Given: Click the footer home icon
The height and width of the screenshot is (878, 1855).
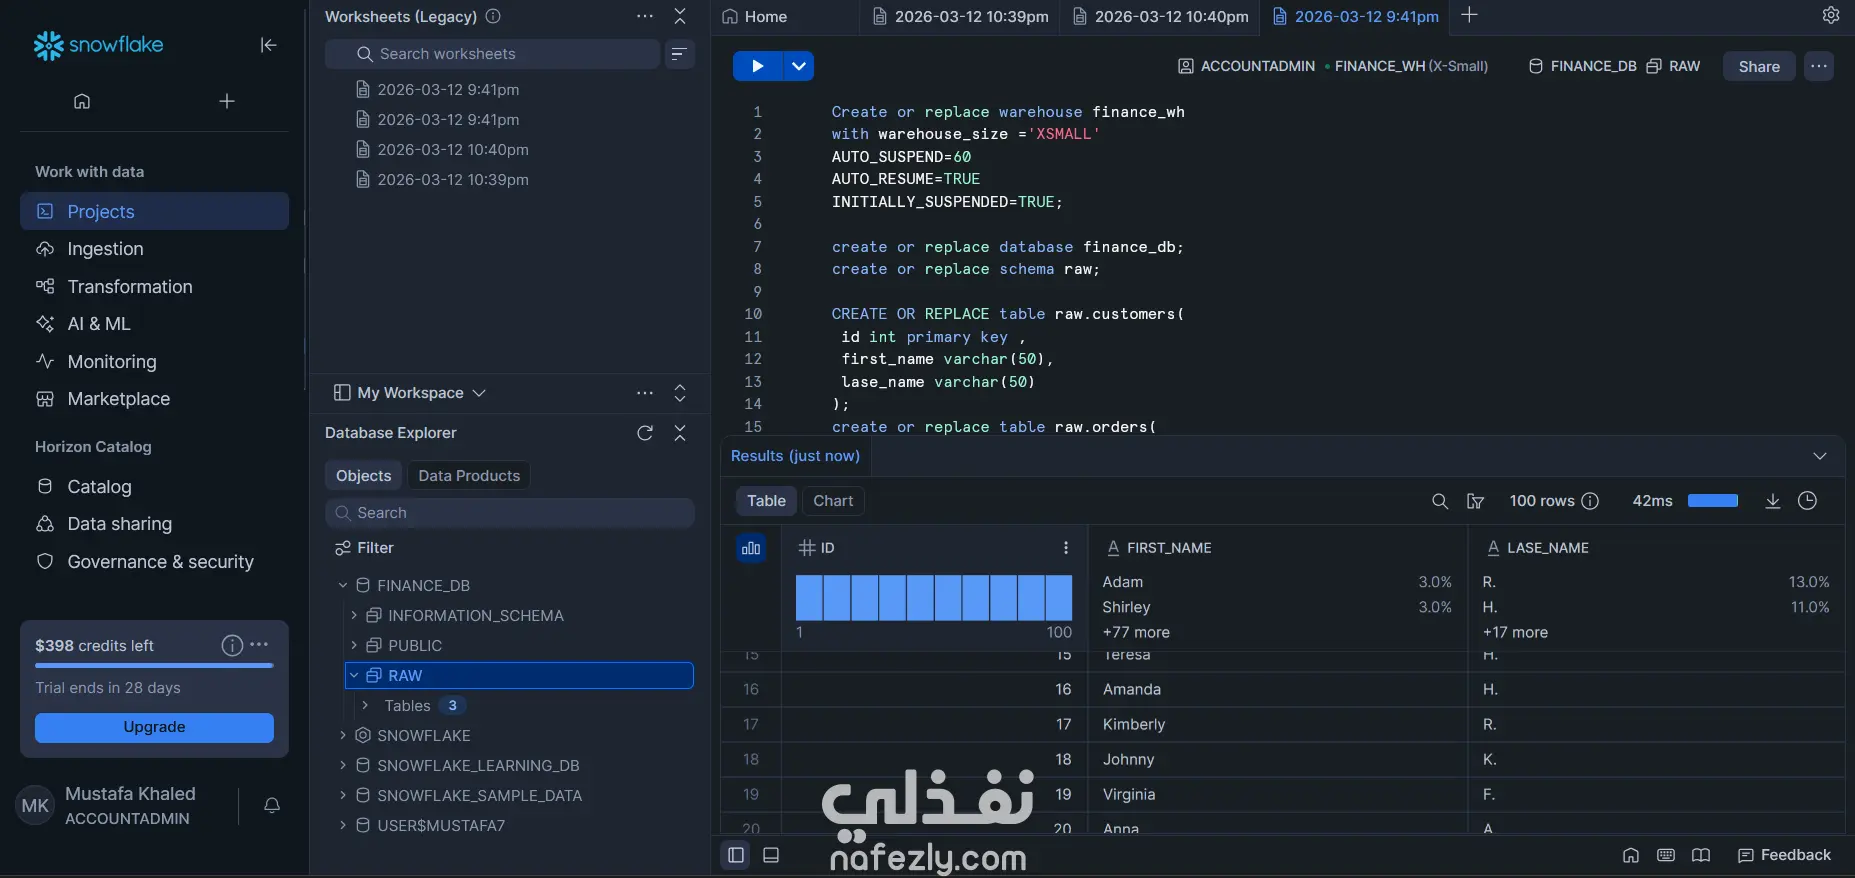Looking at the screenshot, I should pyautogui.click(x=1631, y=855).
